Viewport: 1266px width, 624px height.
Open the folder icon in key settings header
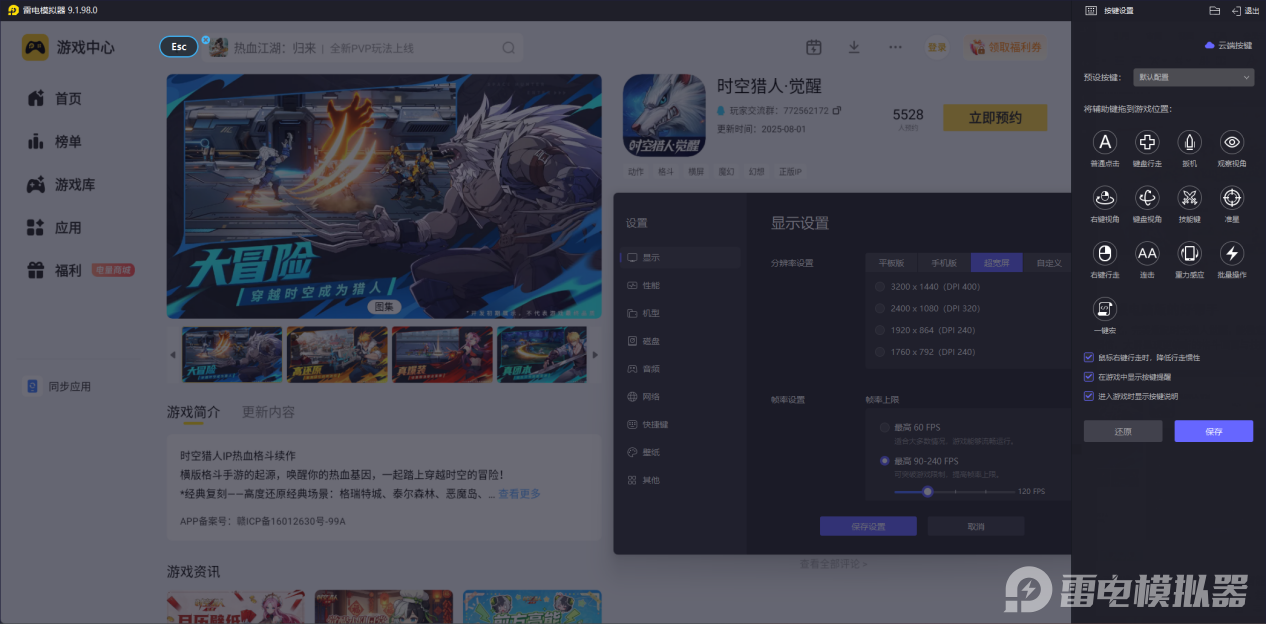(1214, 10)
